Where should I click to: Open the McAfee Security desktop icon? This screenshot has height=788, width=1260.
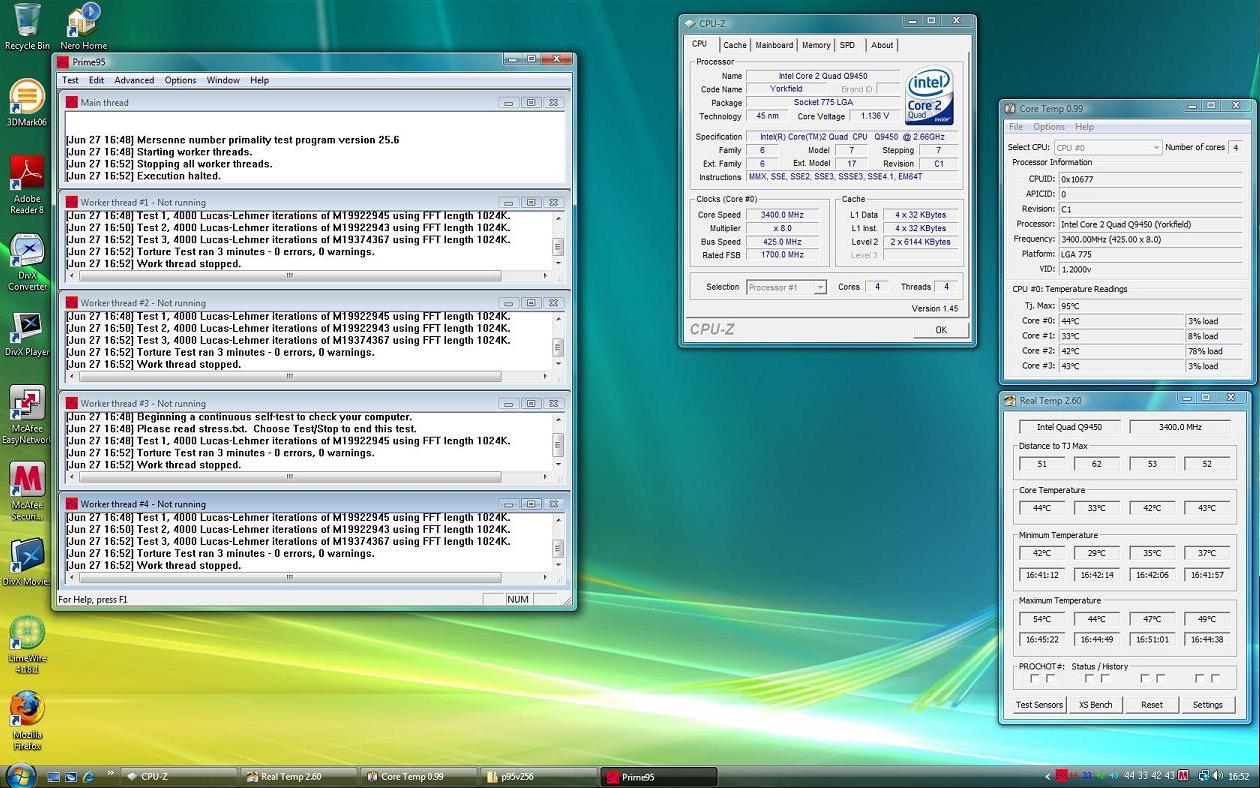(27, 492)
